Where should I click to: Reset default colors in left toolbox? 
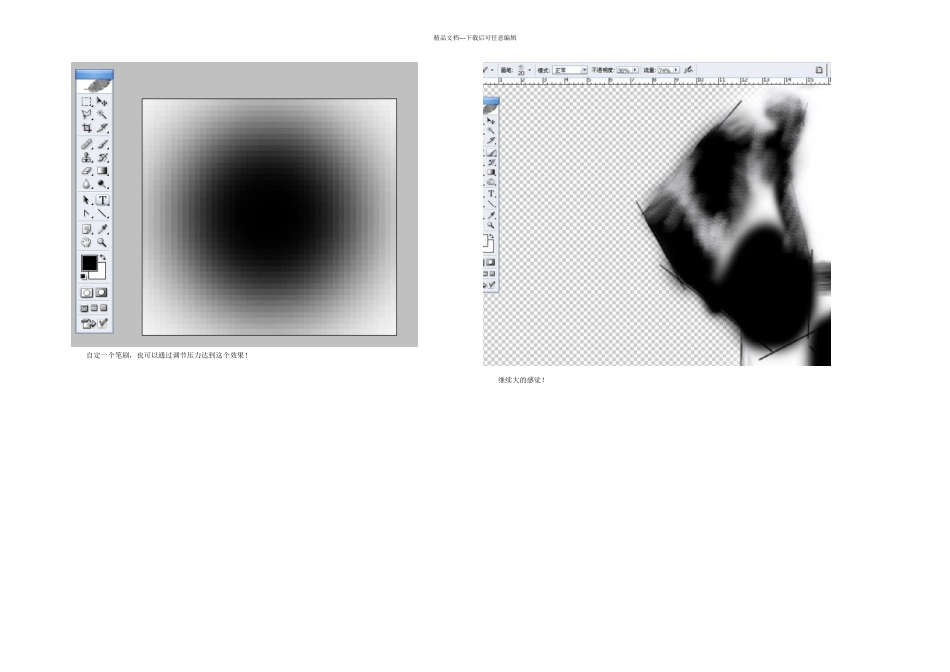(x=84, y=276)
